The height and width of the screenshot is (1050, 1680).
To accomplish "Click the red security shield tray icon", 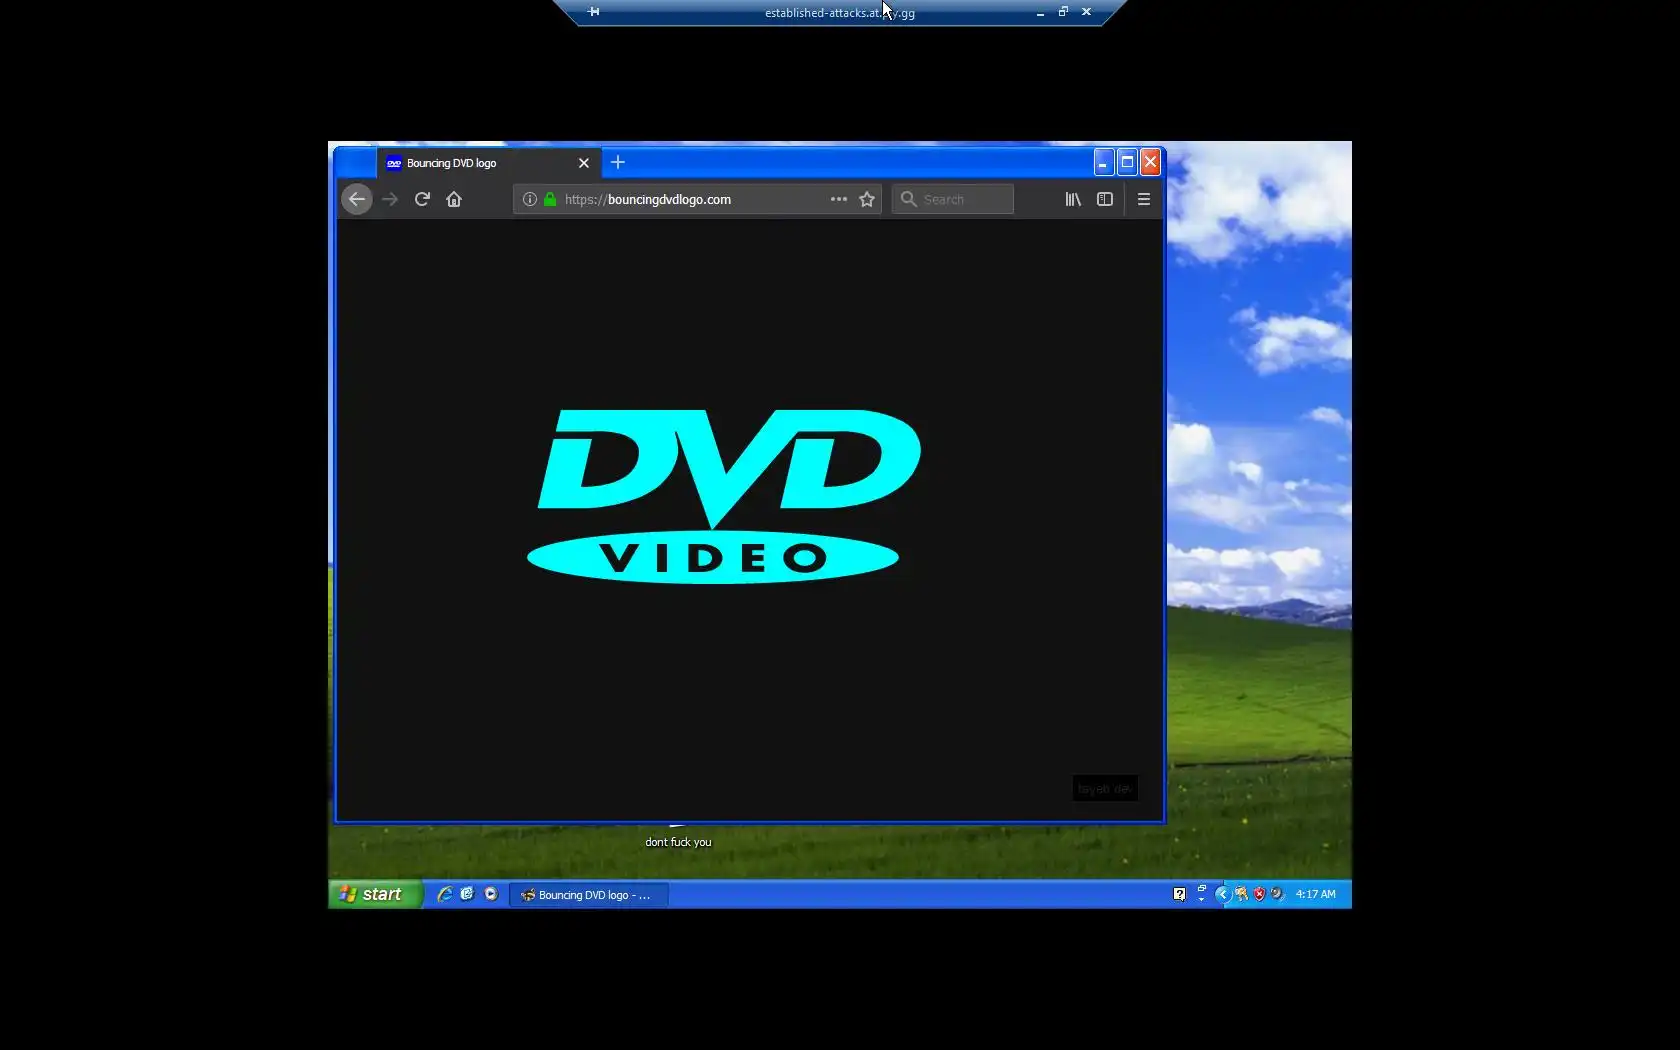I will [1259, 894].
